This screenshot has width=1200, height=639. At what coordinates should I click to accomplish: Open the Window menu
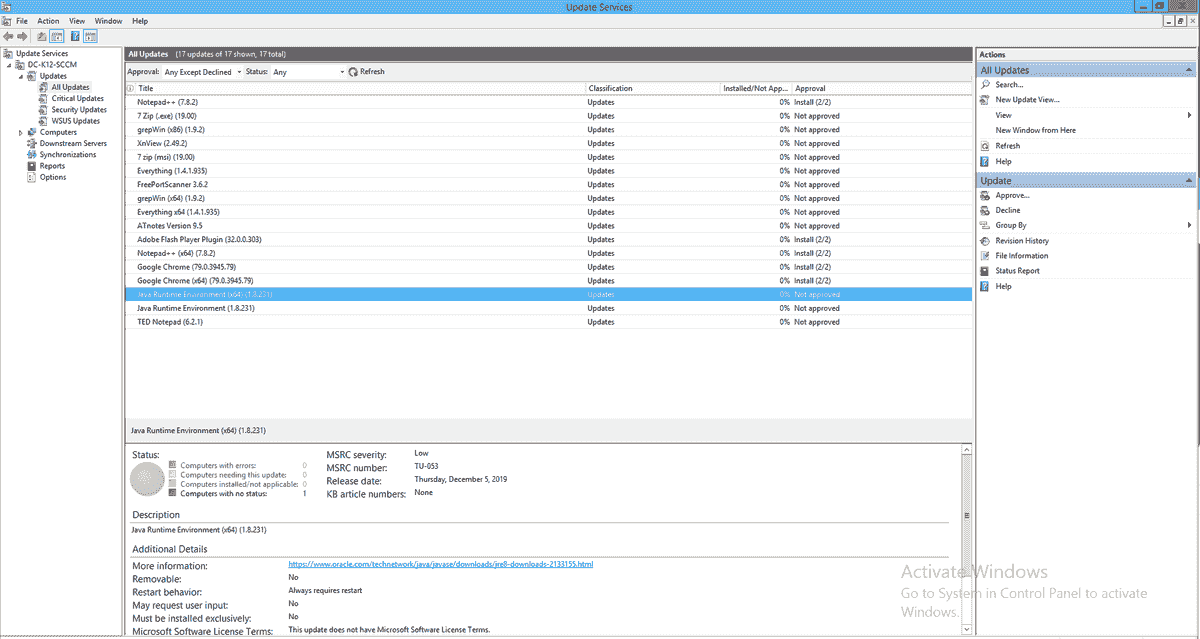click(108, 21)
